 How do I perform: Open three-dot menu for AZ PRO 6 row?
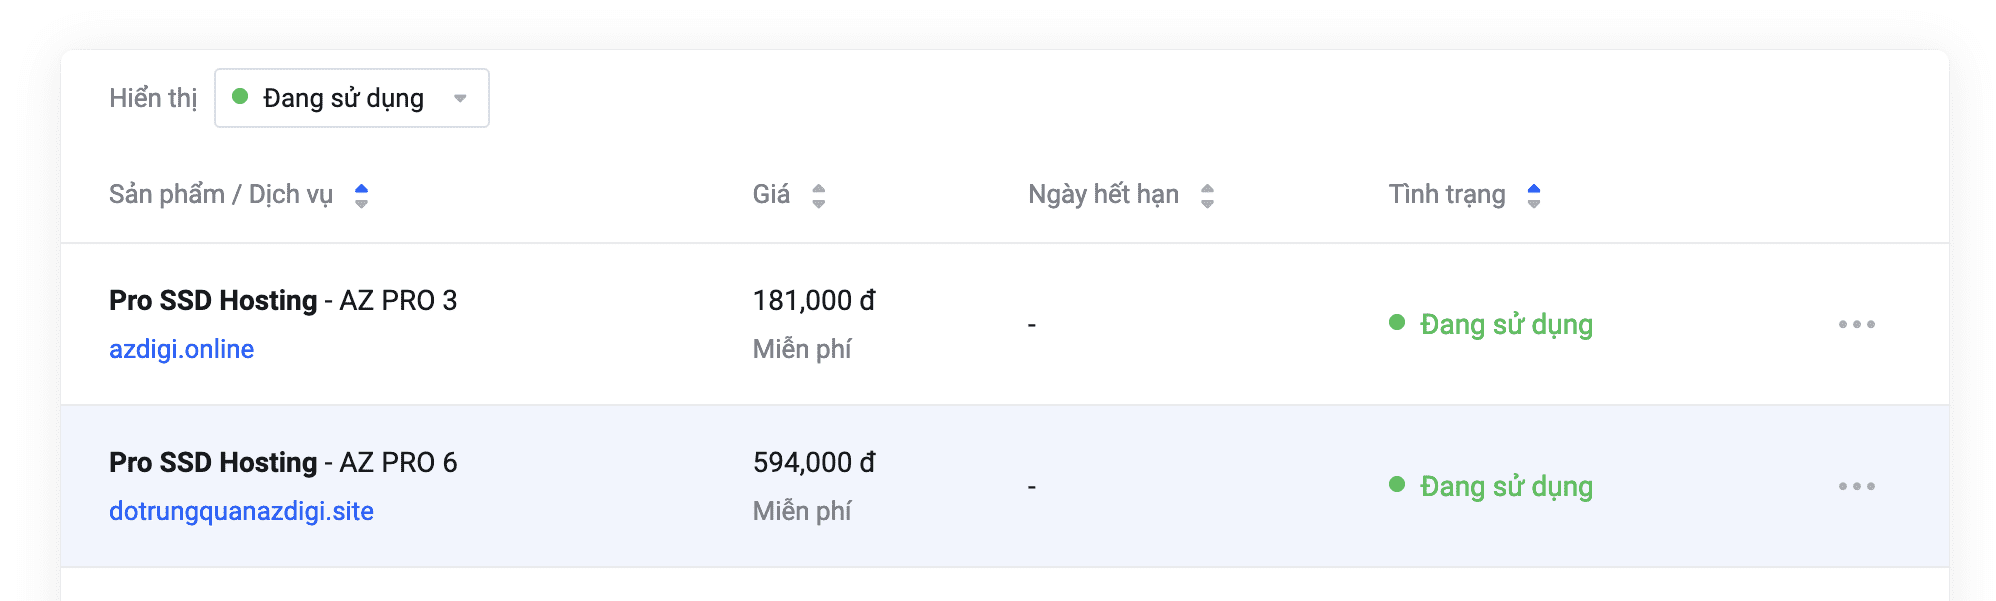click(1856, 486)
